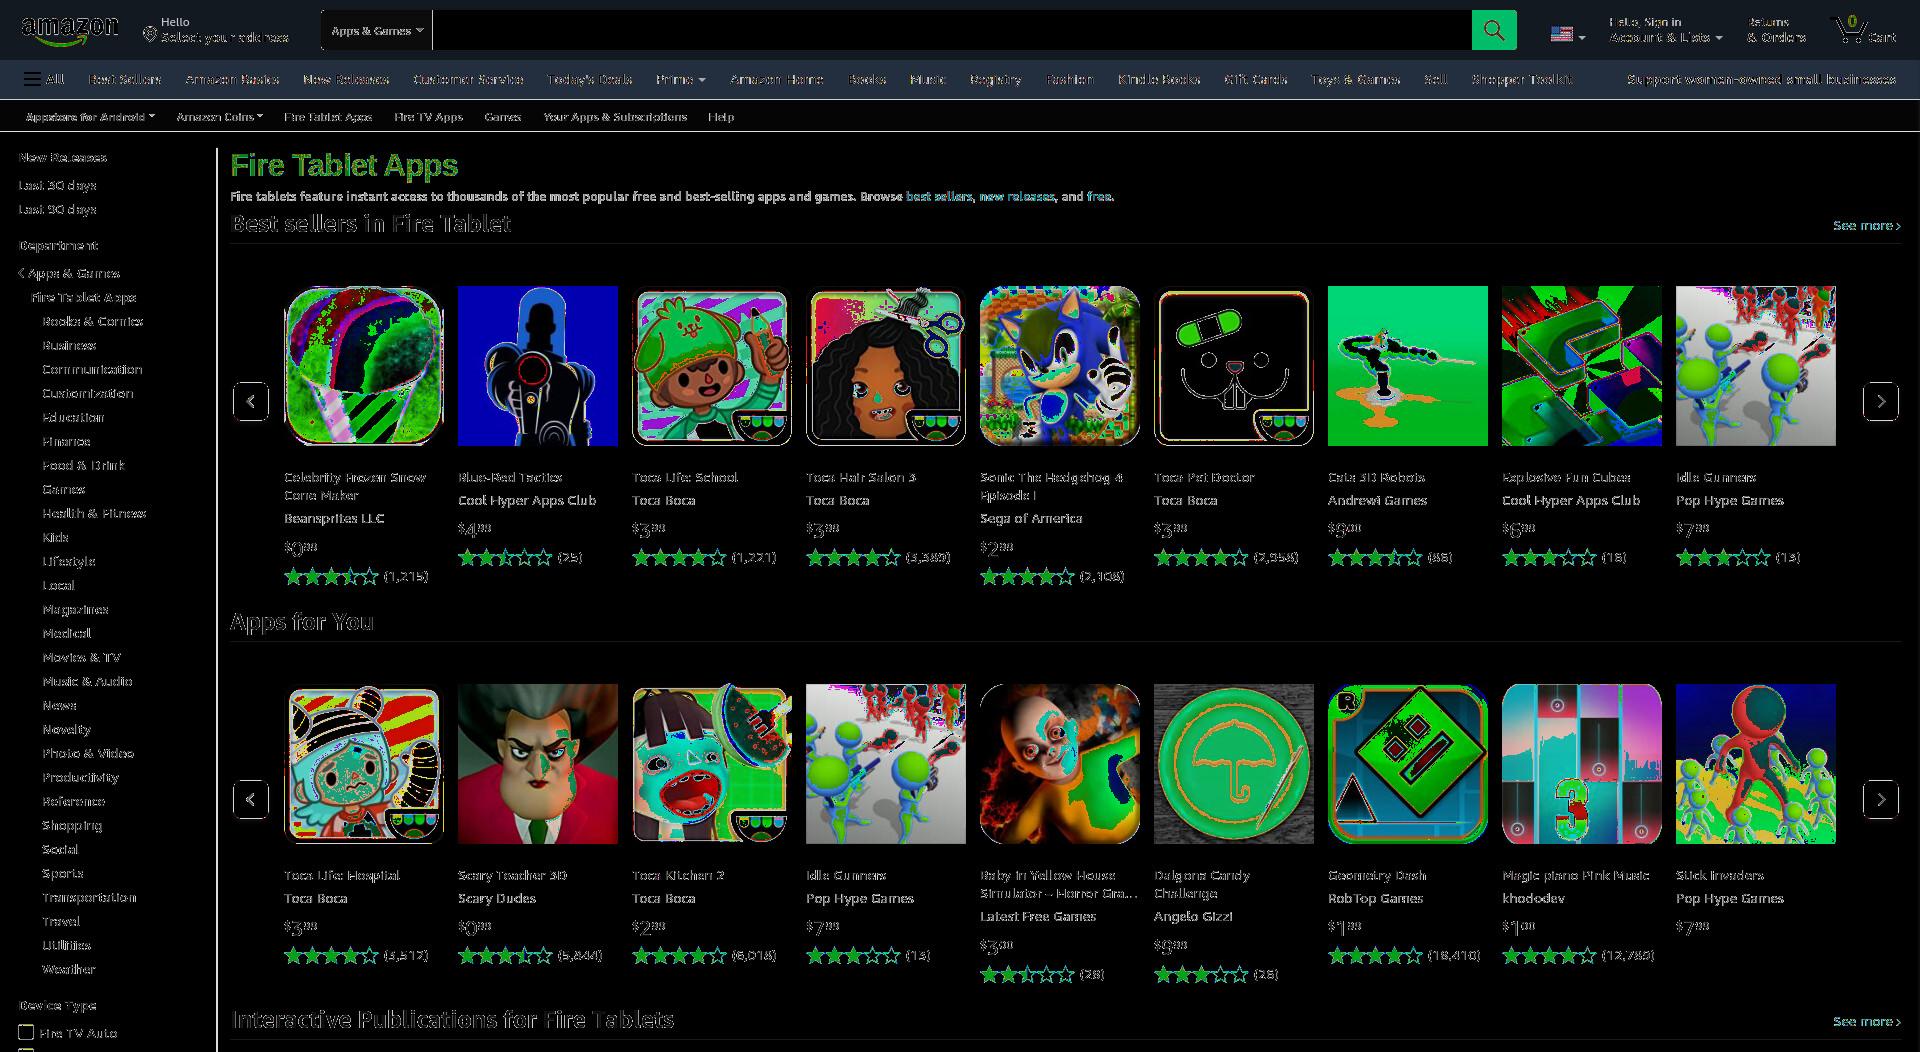This screenshot has height=1052, width=1920.
Task: Open Gift Cards in nav bar
Action: pos(1255,79)
